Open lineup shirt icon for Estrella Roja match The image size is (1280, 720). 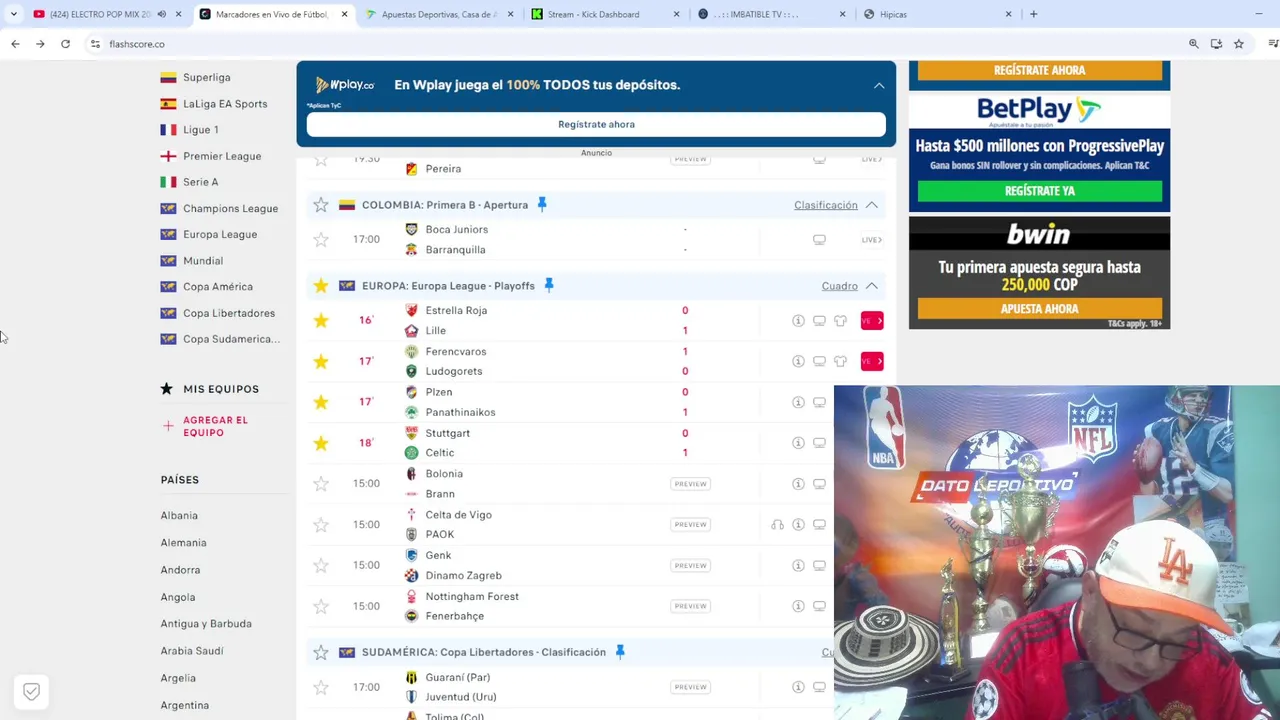click(840, 321)
